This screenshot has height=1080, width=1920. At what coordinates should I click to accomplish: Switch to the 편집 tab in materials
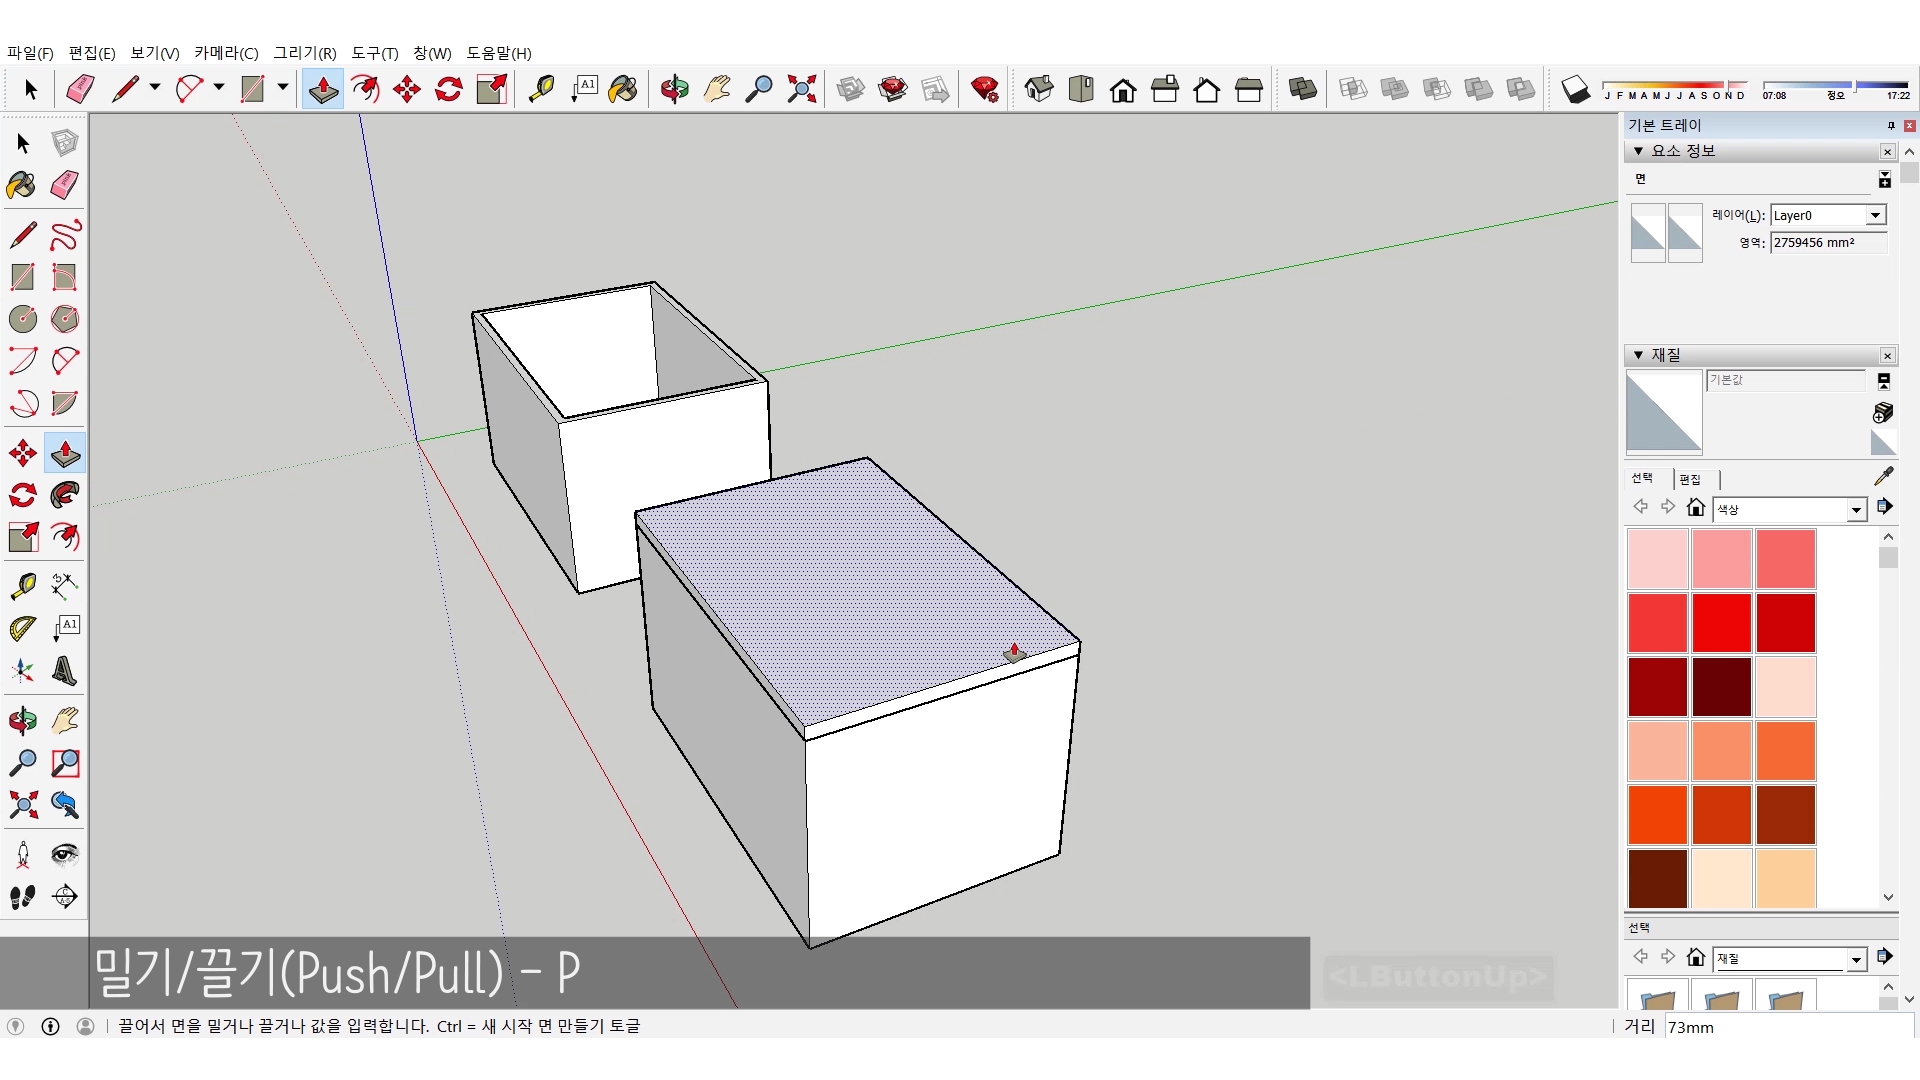tap(1690, 479)
